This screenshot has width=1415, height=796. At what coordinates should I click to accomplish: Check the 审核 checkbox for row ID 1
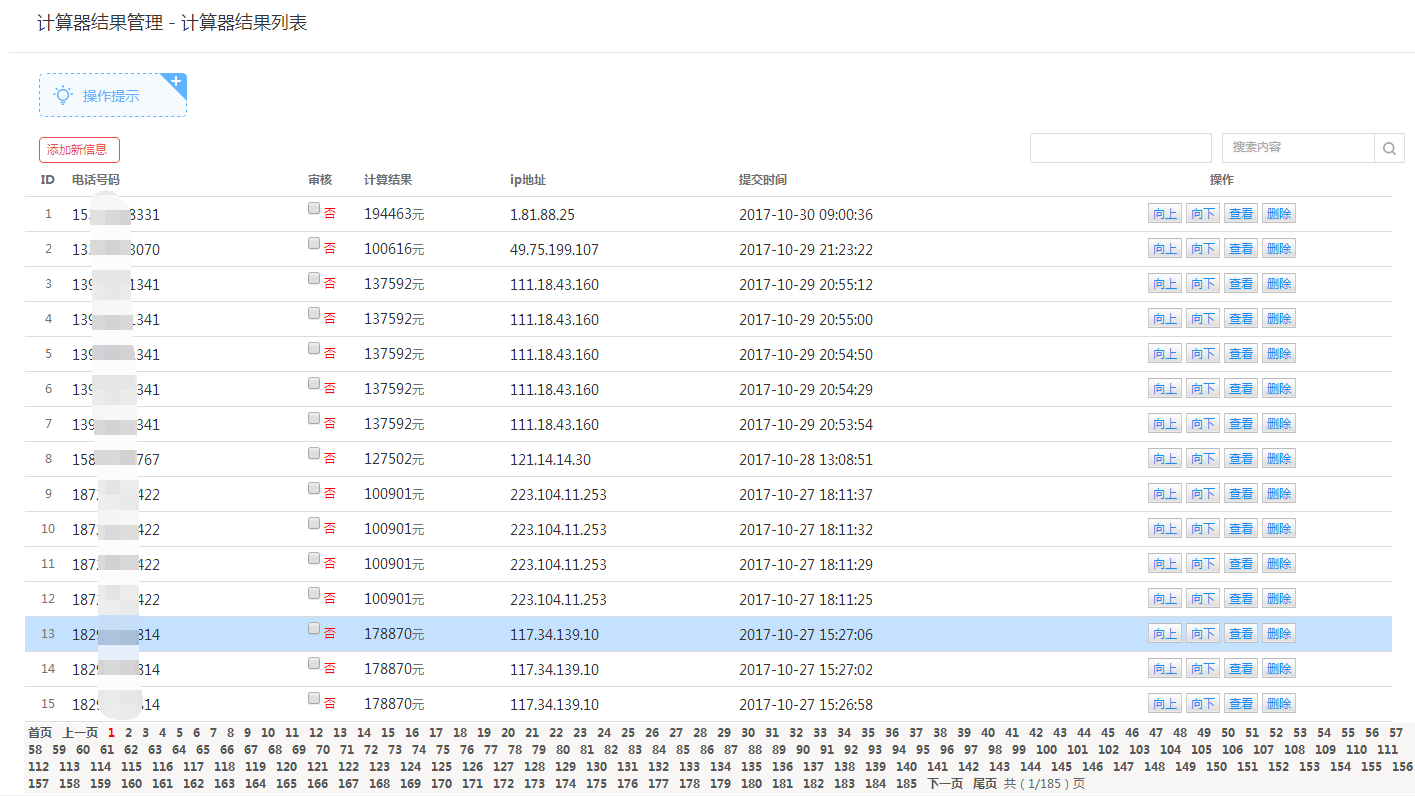click(x=314, y=209)
